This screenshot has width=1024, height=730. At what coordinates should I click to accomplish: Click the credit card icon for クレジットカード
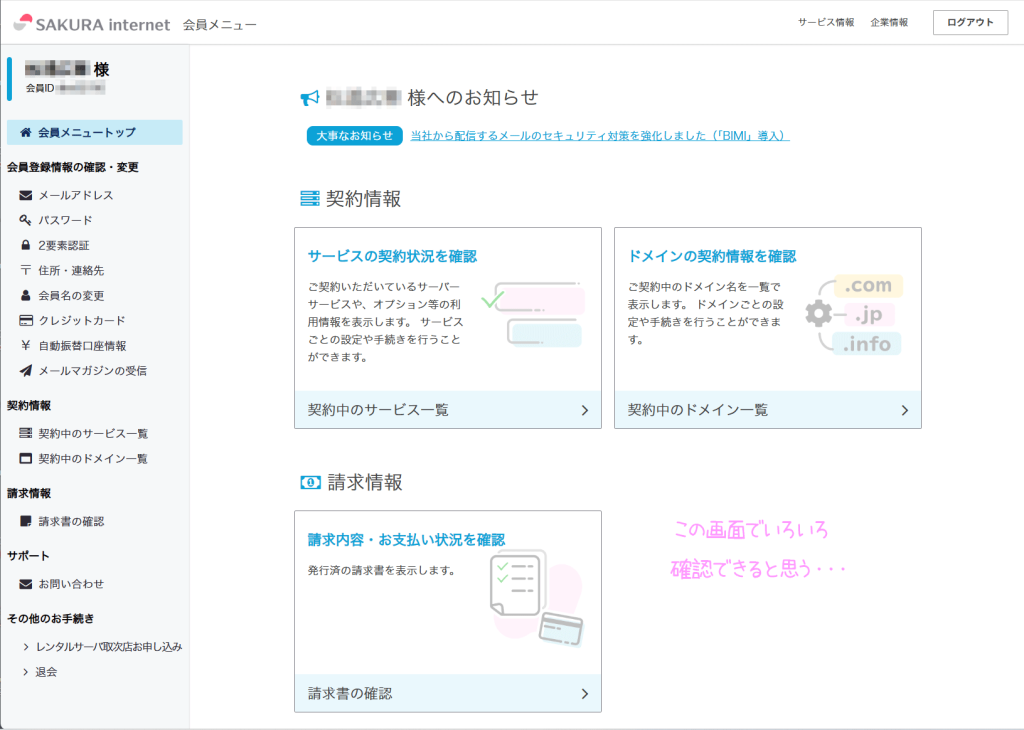[x=26, y=321]
